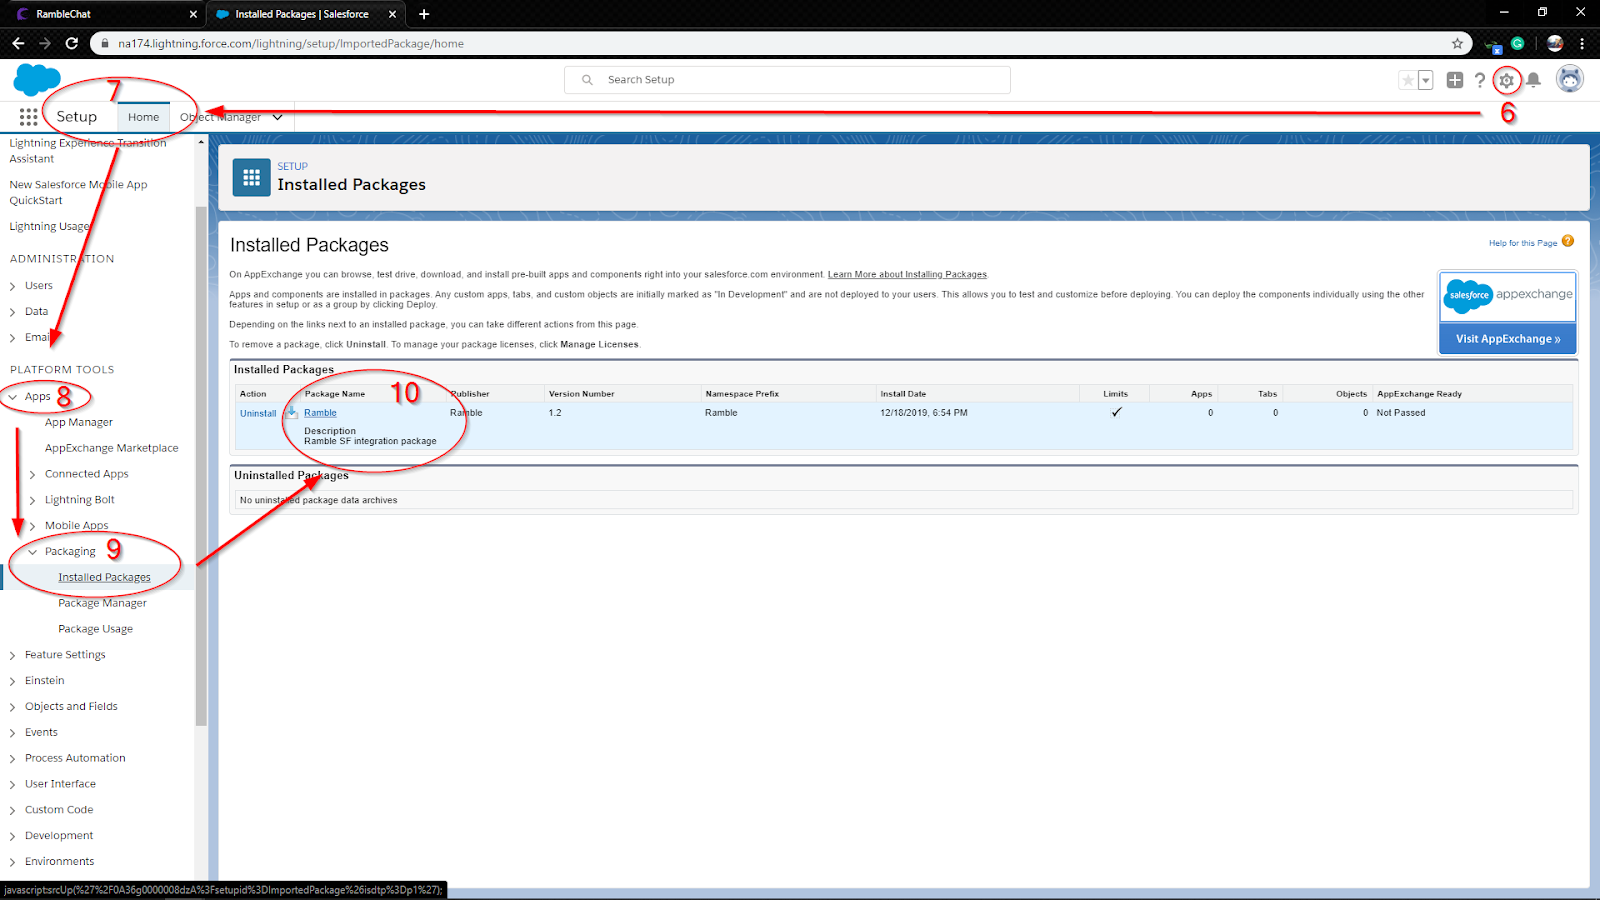Image resolution: width=1600 pixels, height=900 pixels.
Task: Open the help question mark icon
Action: point(1480,80)
